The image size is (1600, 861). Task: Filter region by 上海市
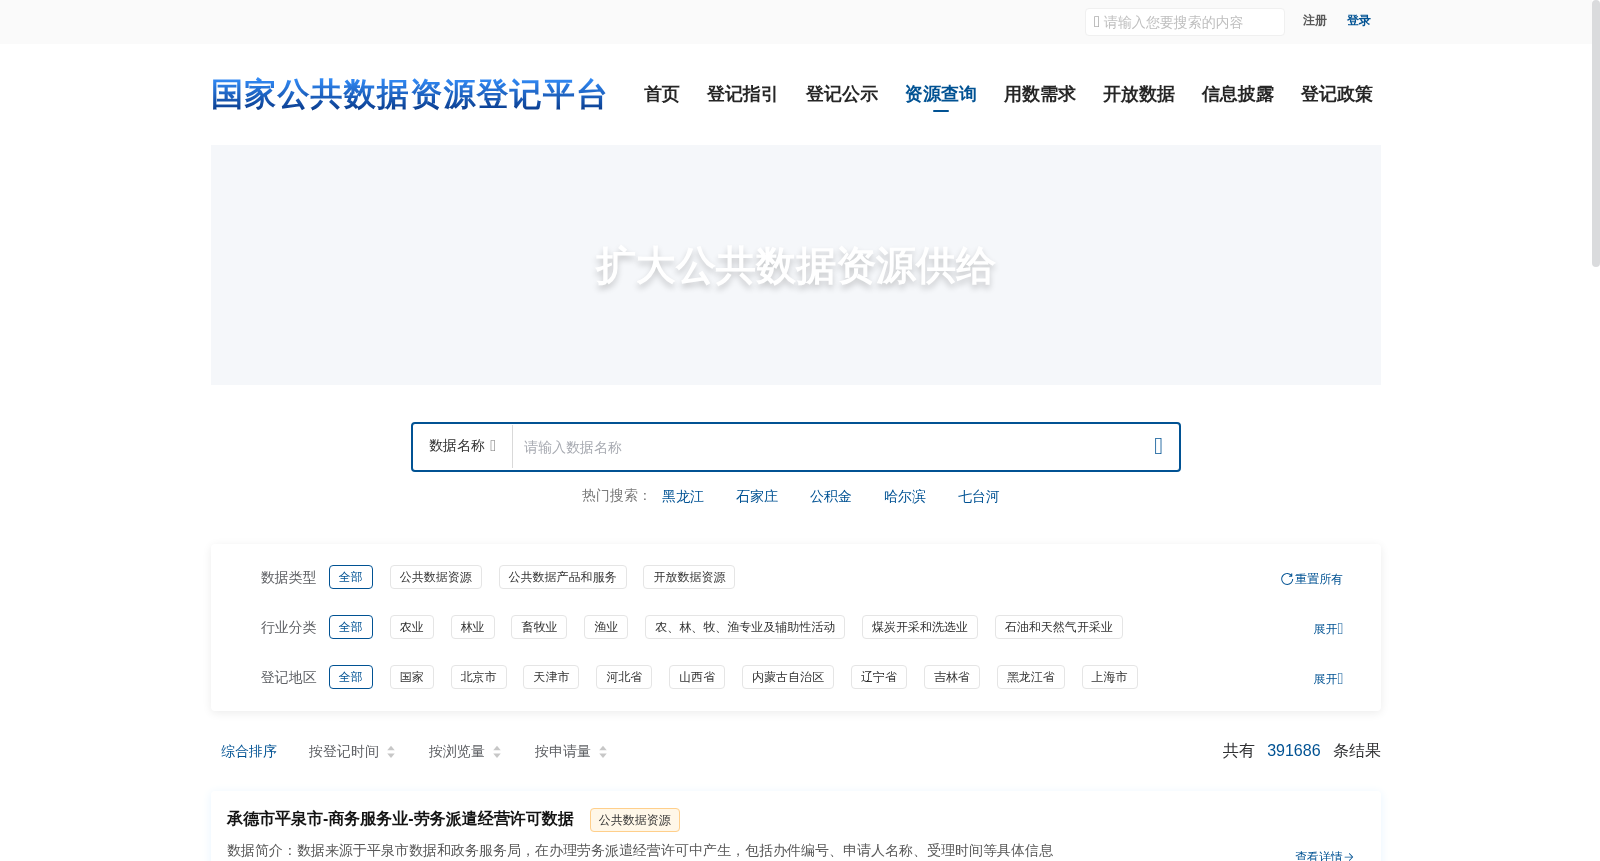1110,677
